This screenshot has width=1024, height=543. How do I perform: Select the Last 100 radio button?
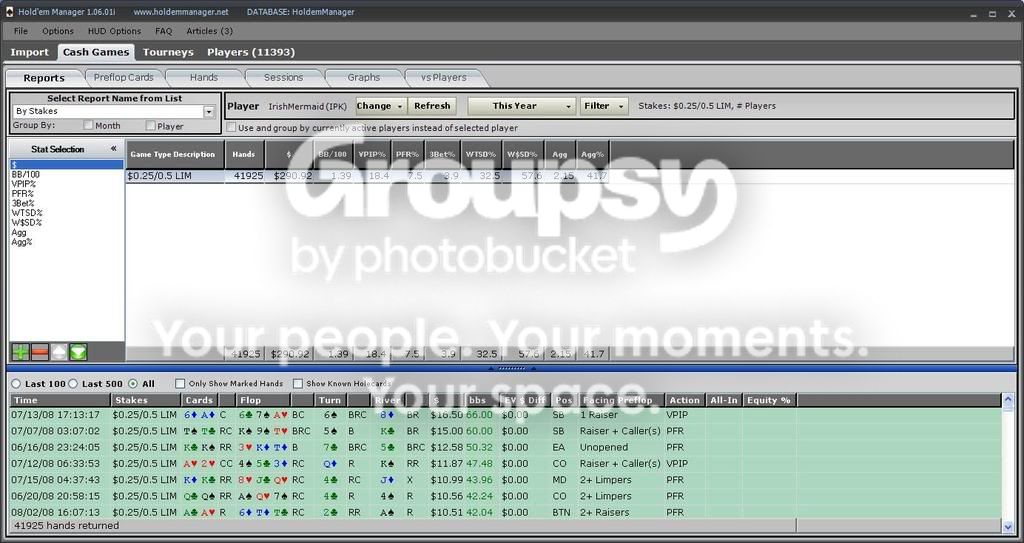[x=16, y=384]
